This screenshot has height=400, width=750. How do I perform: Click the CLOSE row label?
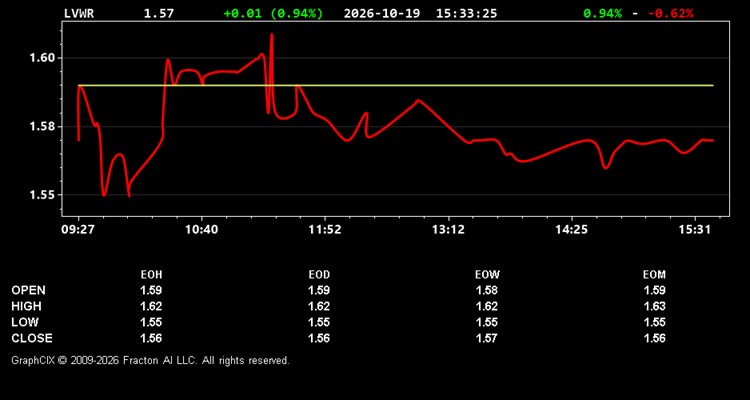tap(32, 338)
